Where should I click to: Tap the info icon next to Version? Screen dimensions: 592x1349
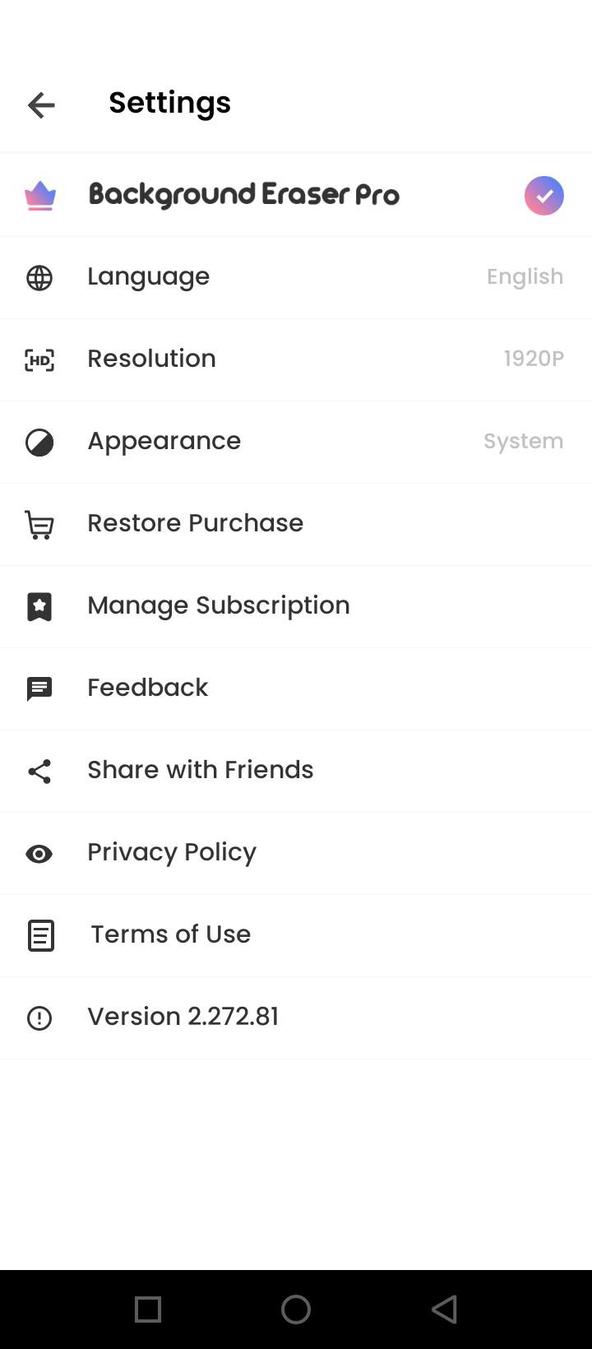point(39,1017)
